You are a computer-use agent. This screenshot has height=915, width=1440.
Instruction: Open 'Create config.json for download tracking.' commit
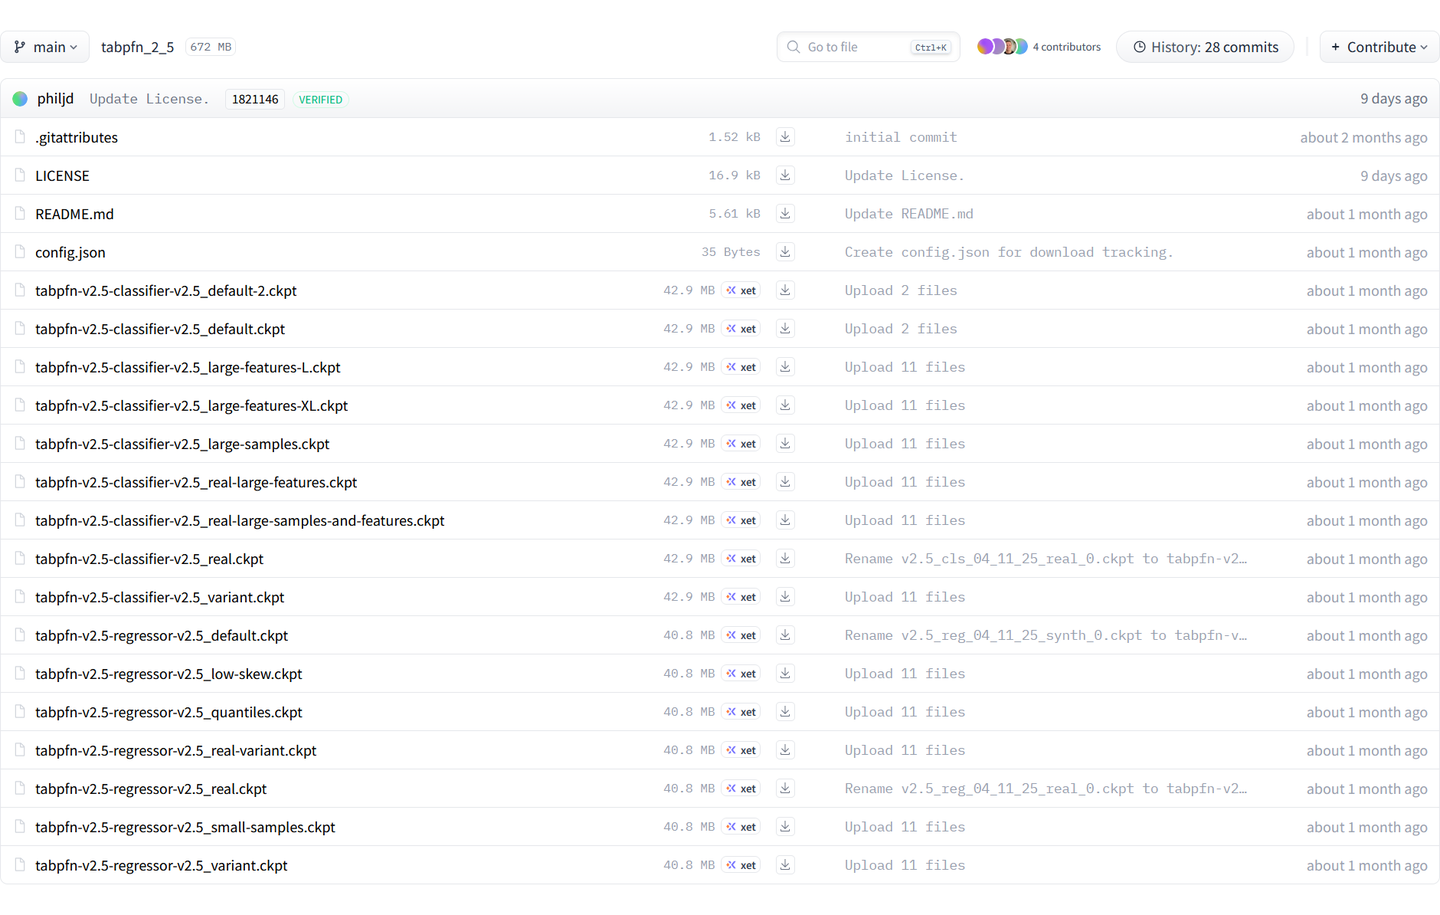pyautogui.click(x=1009, y=252)
